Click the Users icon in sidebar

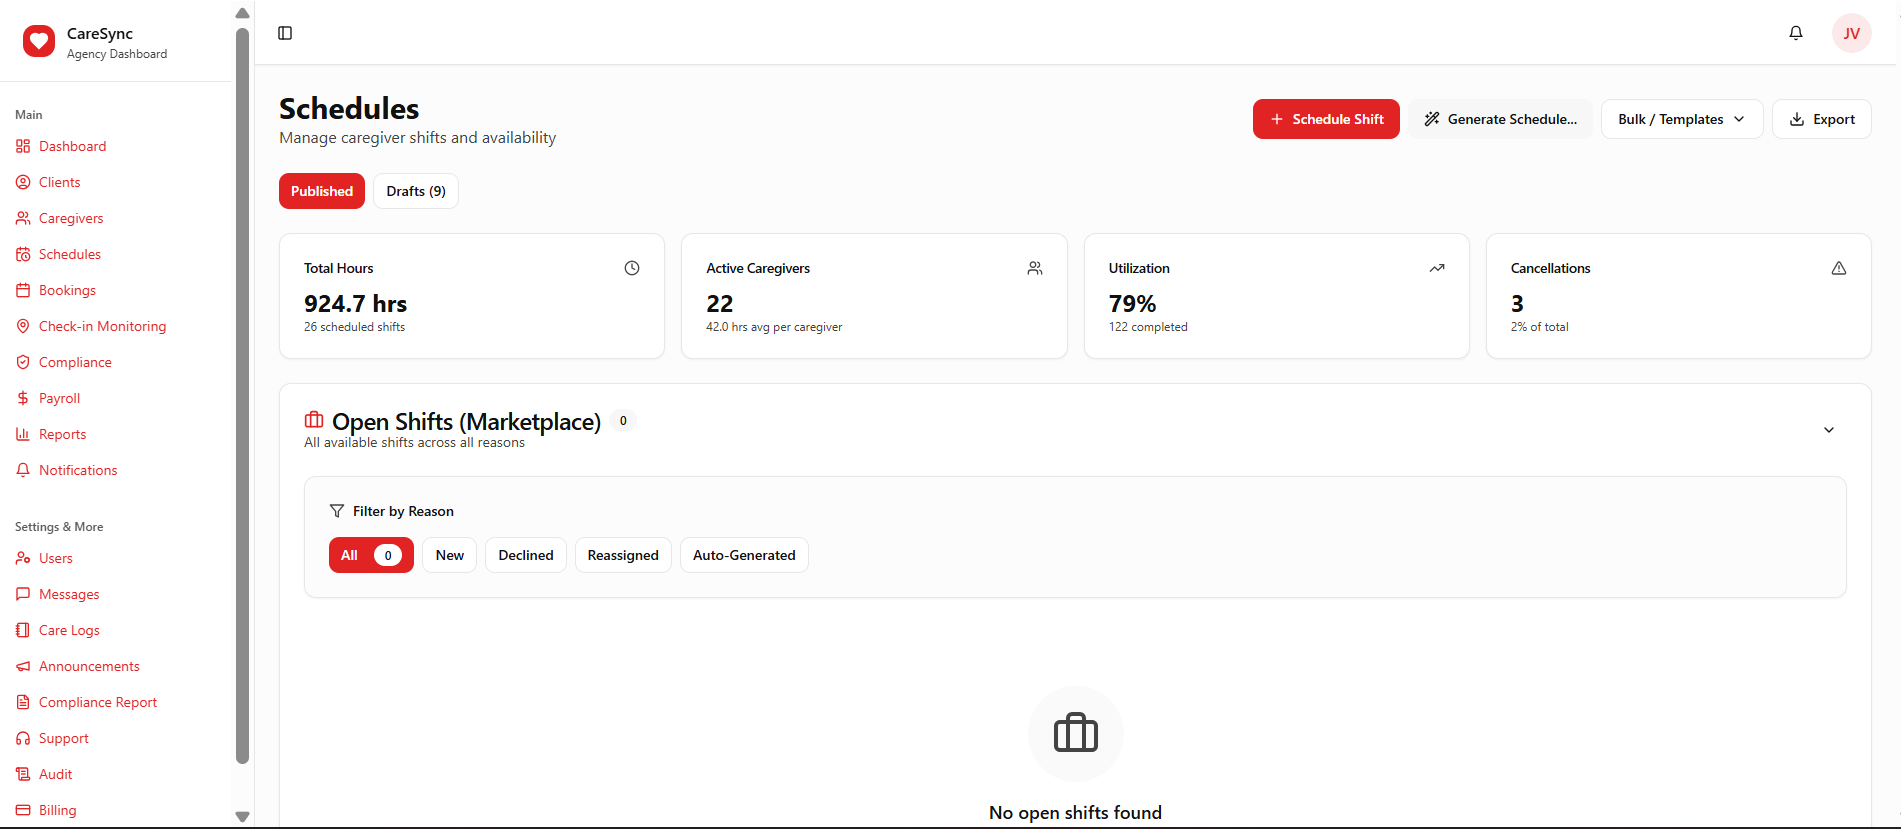pos(23,558)
